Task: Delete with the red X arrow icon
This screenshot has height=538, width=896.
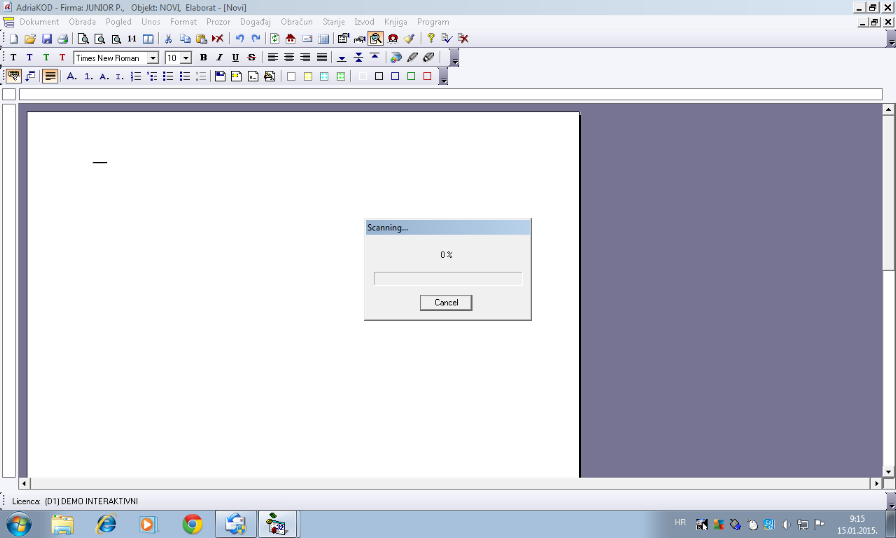Action: coord(218,39)
